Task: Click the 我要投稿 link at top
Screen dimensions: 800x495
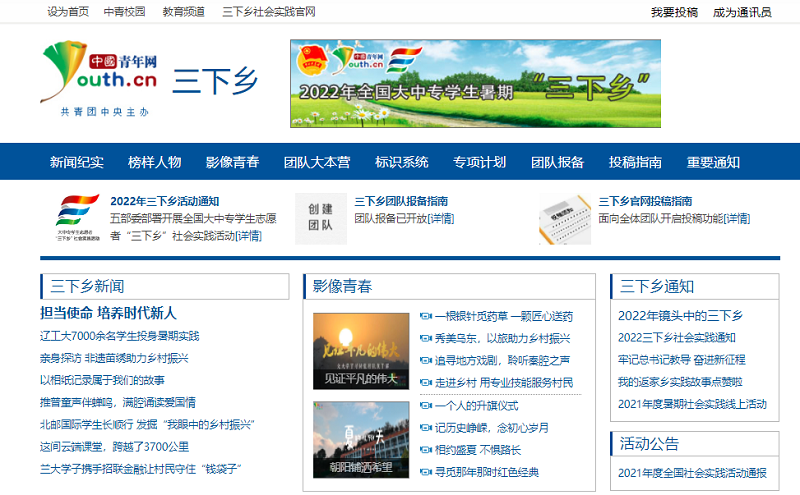Action: point(674,12)
